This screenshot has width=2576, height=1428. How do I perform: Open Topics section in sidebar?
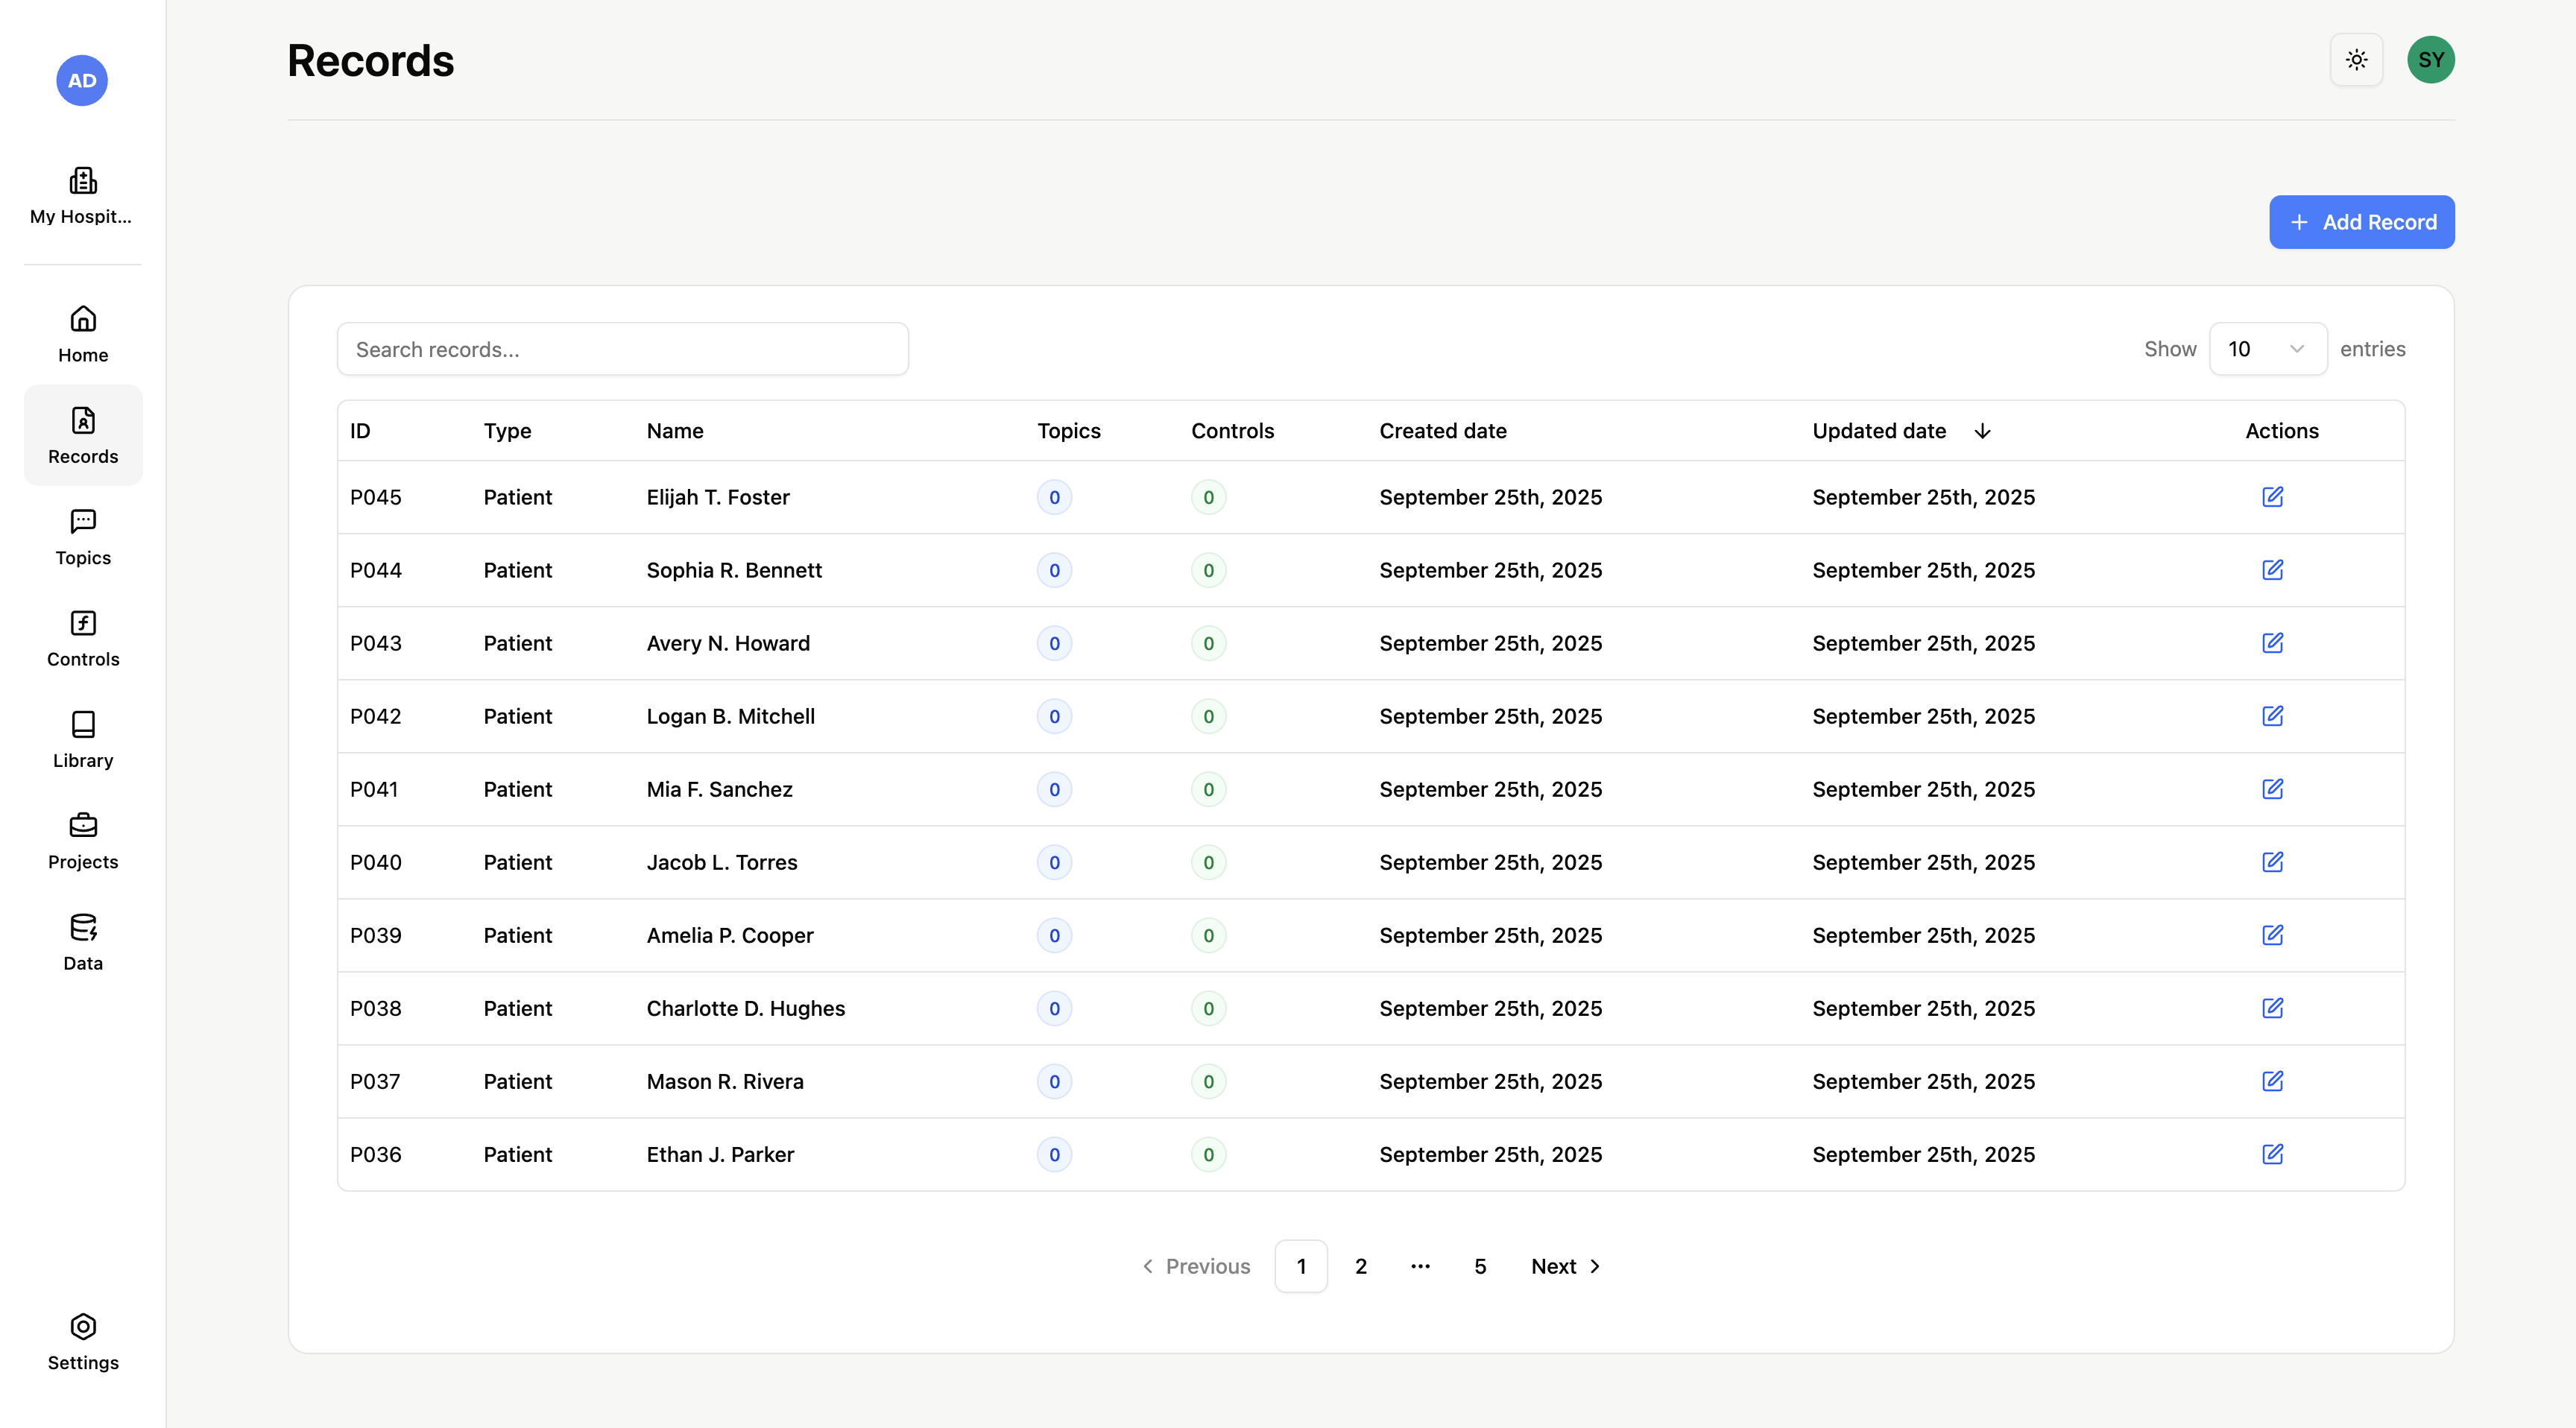[82, 537]
